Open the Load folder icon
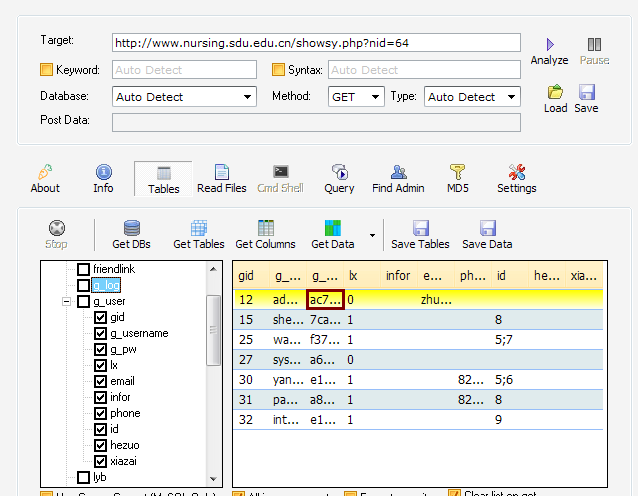Screen dimensions: 638x496 pos(555,92)
